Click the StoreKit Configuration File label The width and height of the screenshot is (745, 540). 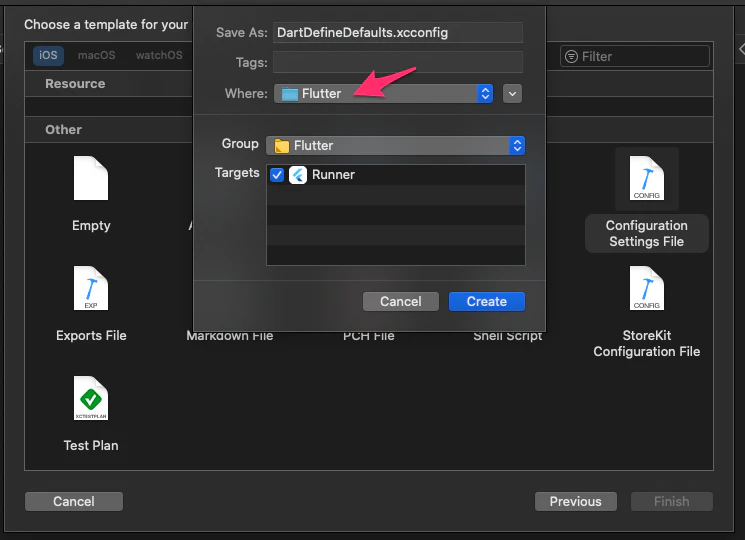point(647,343)
